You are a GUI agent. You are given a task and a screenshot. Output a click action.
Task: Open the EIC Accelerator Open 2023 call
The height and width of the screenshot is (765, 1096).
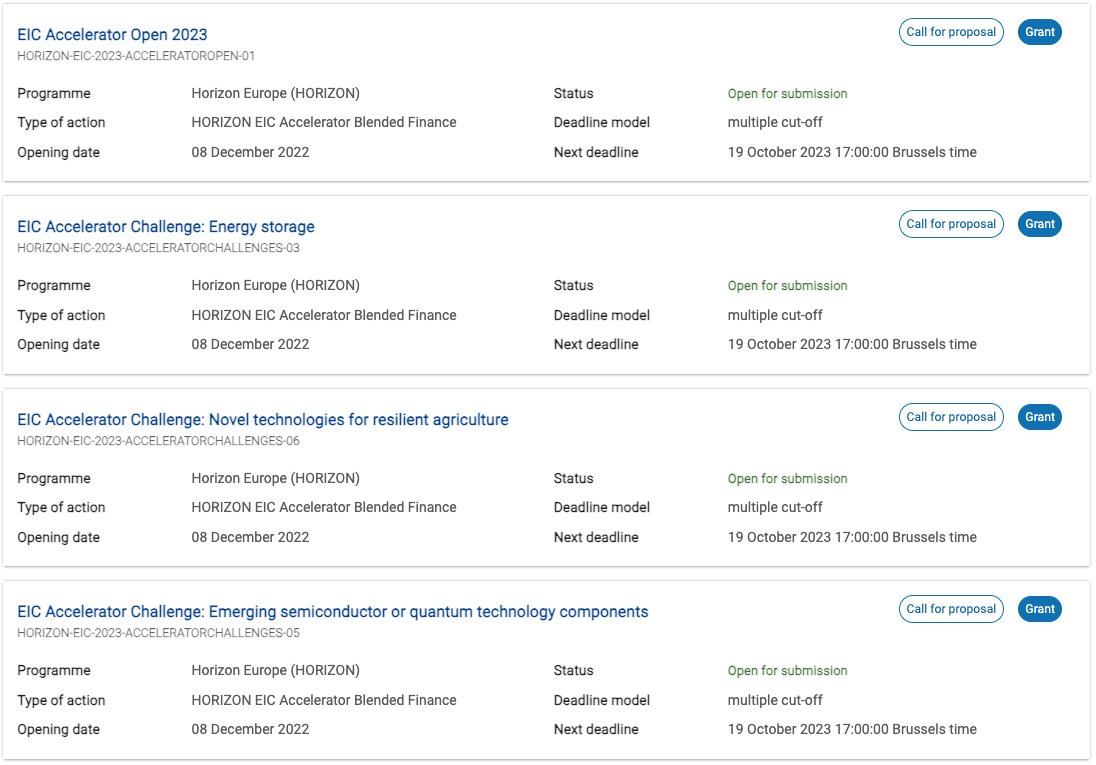(112, 34)
